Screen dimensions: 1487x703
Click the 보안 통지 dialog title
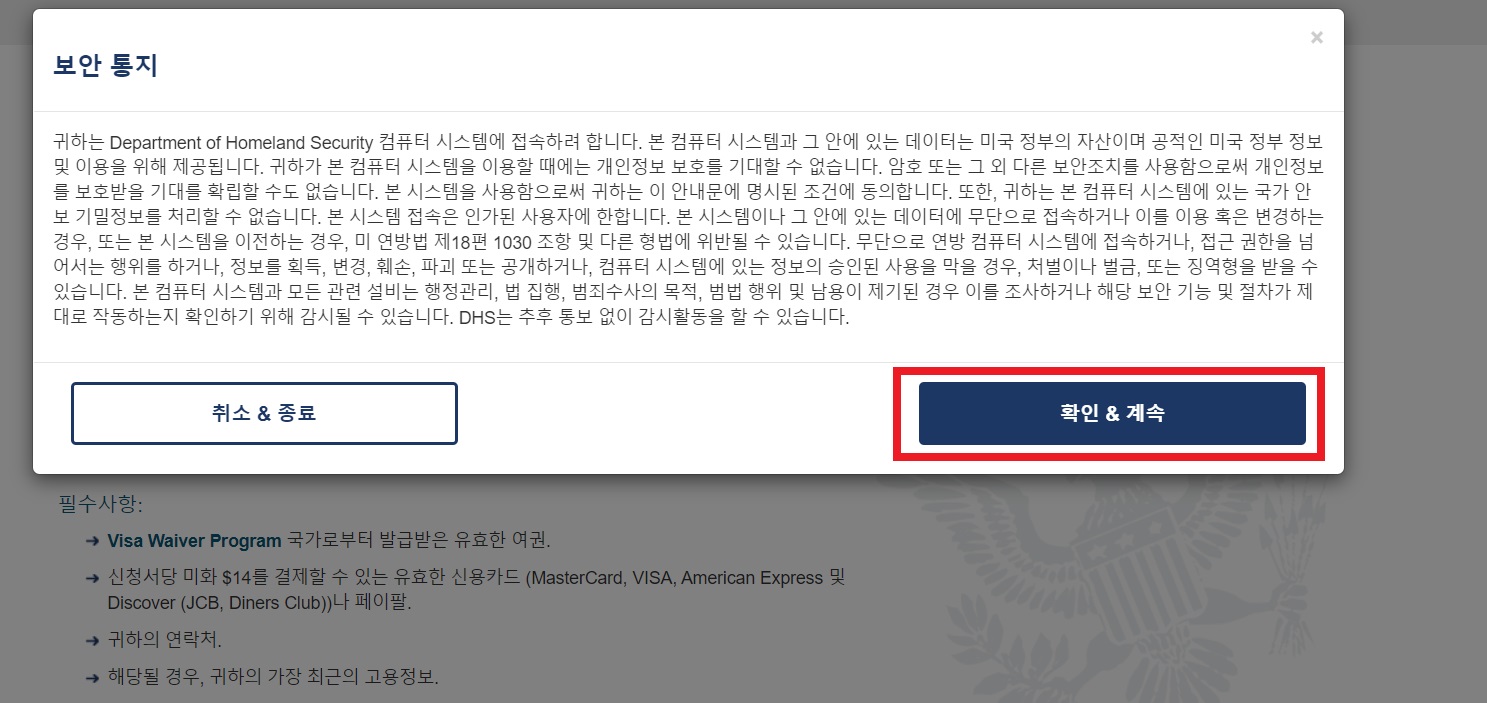coord(105,67)
